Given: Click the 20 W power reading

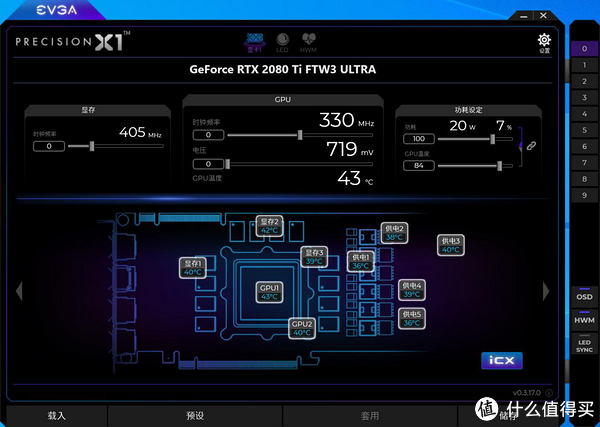Looking at the screenshot, I should [463, 126].
